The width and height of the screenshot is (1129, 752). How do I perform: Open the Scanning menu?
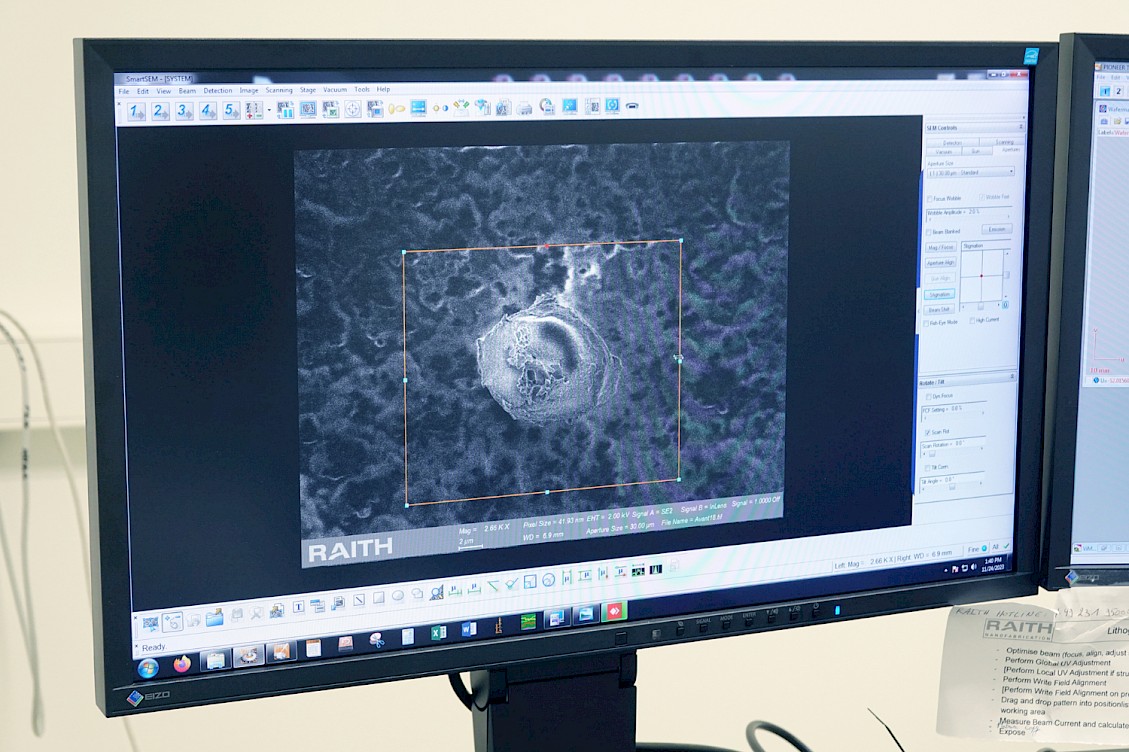277,89
